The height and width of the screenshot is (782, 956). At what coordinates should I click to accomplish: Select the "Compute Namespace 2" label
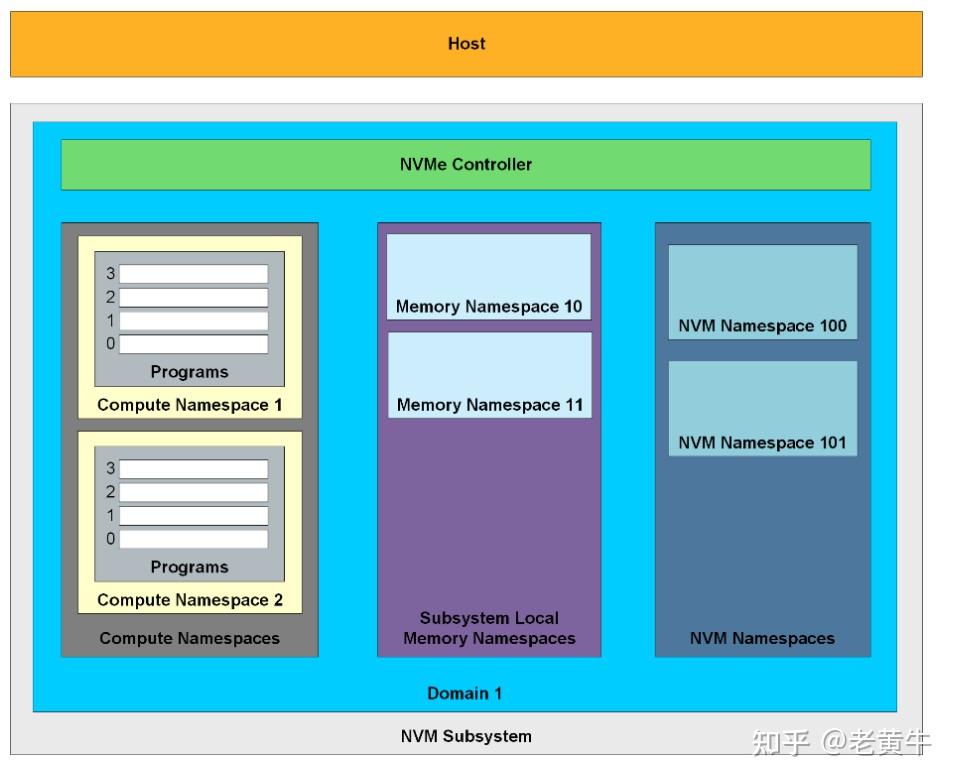tap(190, 600)
